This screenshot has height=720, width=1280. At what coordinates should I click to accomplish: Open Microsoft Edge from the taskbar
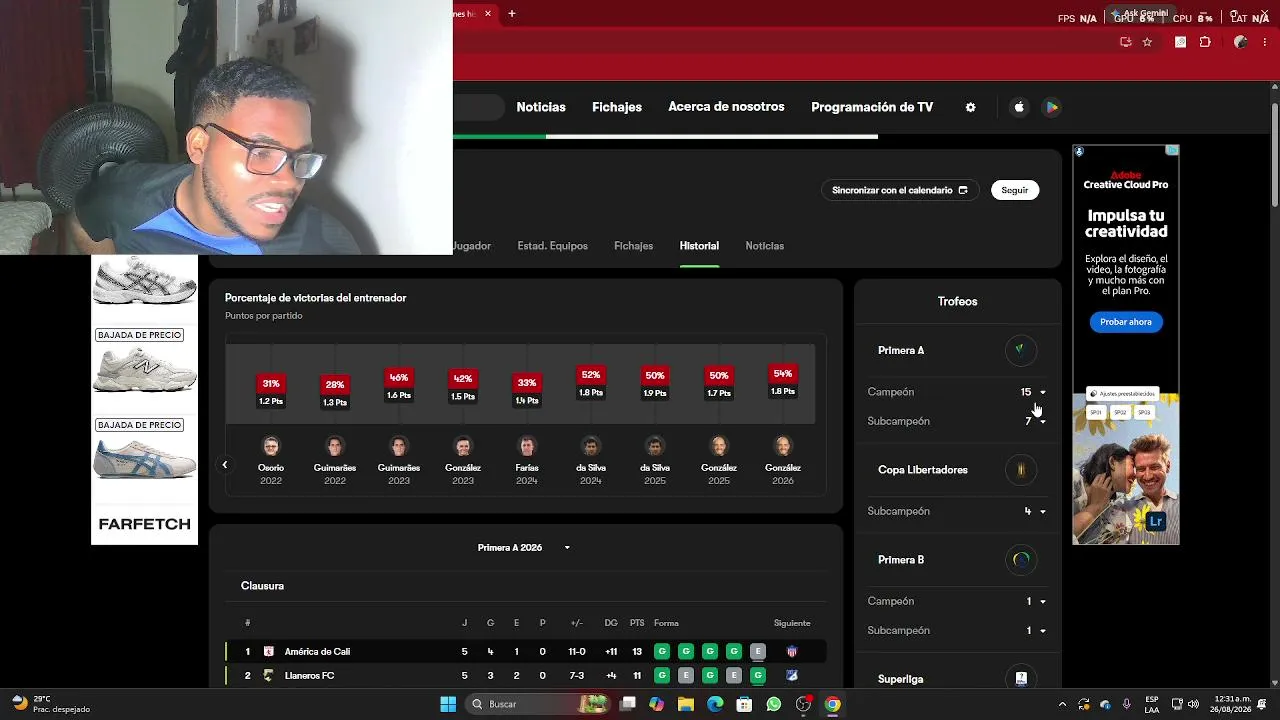pyautogui.click(x=715, y=704)
